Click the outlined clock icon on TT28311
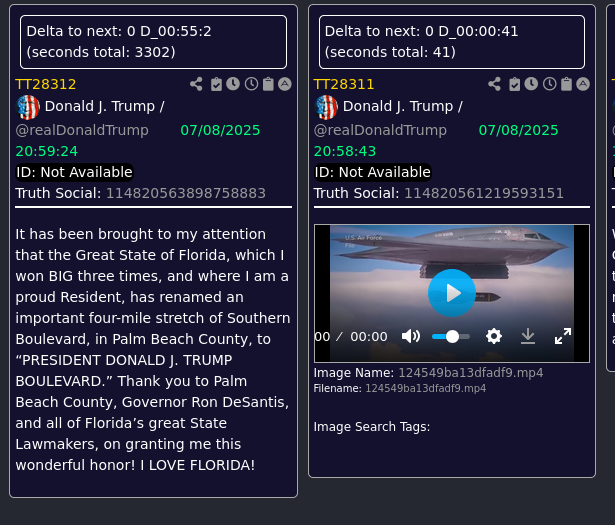Image resolution: width=615 pixels, height=525 pixels. pos(549,84)
